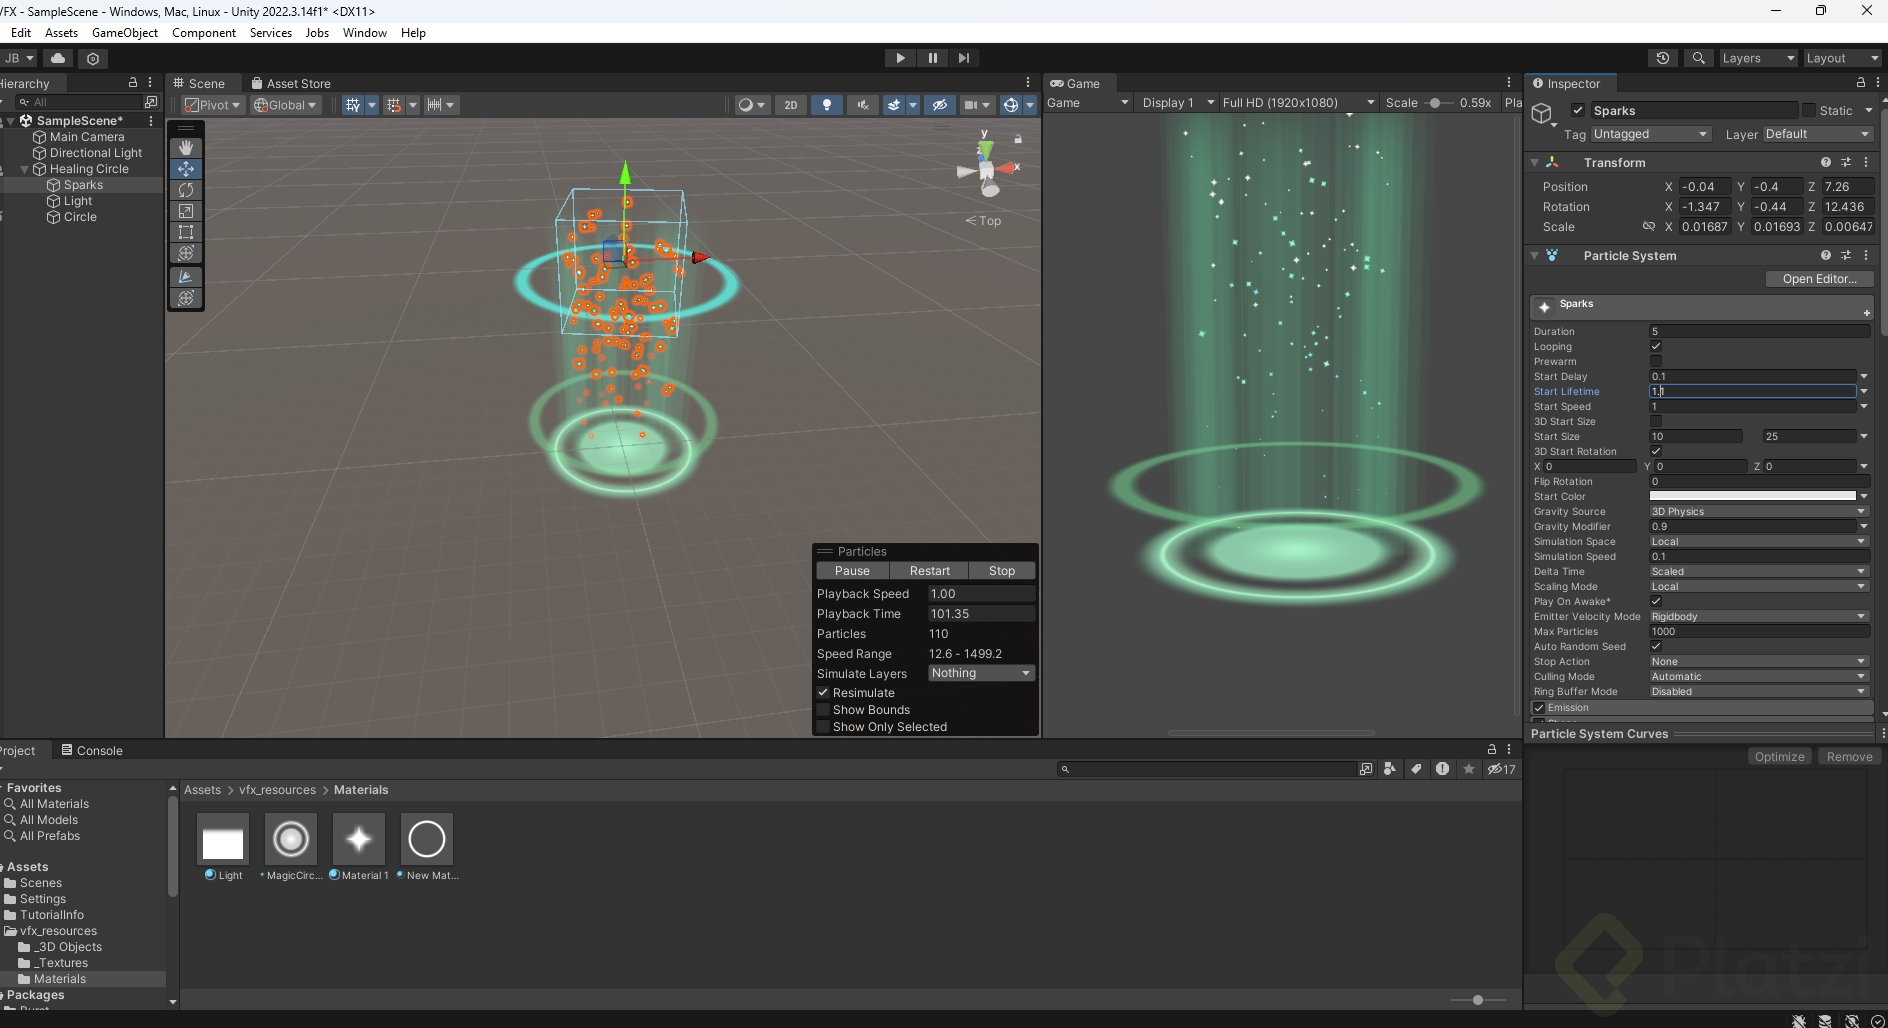This screenshot has width=1888, height=1028.
Task: Uncheck the Resimulate option
Action: coord(824,693)
